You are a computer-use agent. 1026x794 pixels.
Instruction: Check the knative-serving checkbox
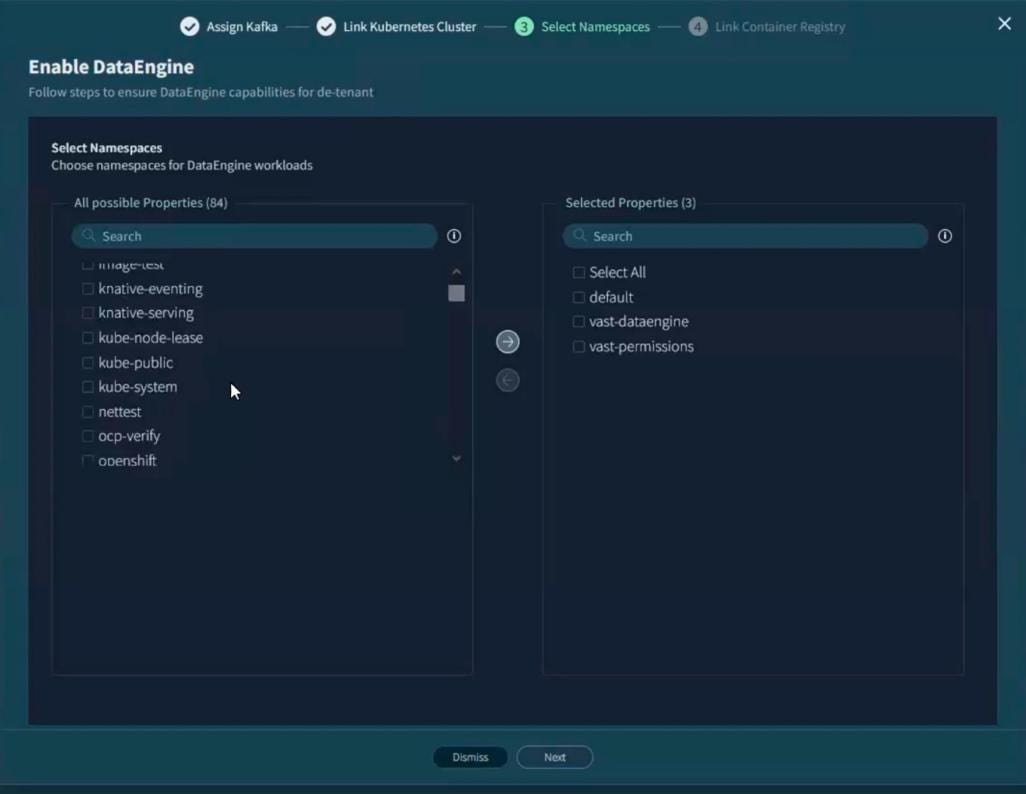pyautogui.click(x=88, y=313)
